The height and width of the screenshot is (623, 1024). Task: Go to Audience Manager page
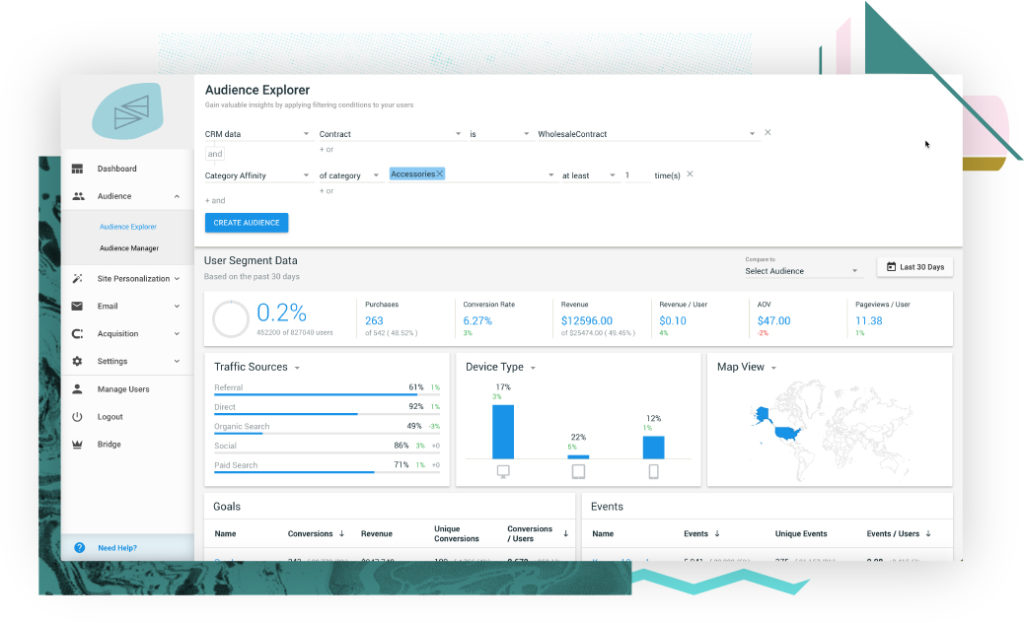129,248
